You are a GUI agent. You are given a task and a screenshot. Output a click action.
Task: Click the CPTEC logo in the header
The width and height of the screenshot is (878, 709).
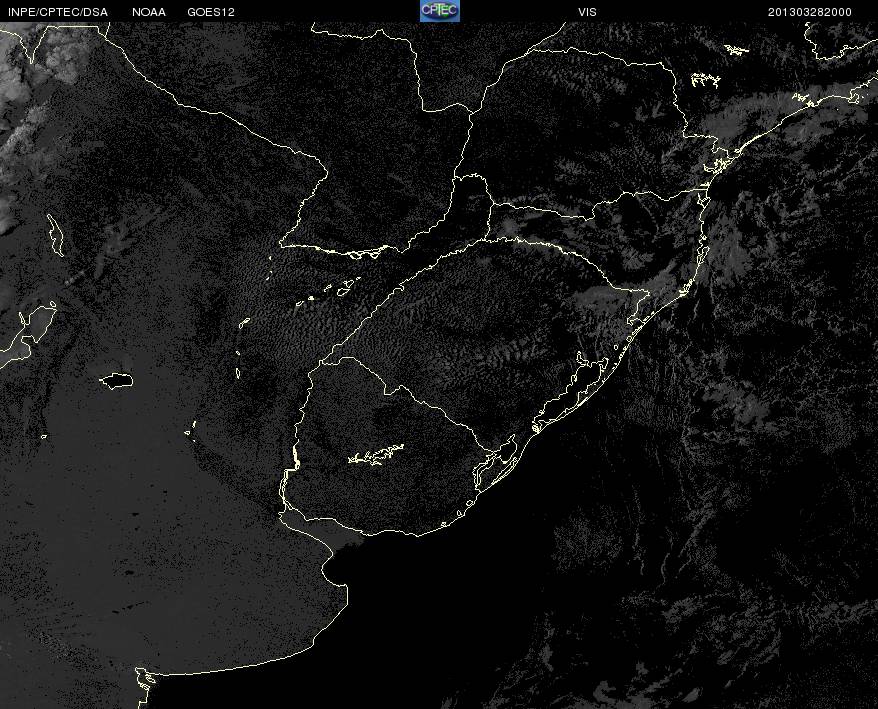440,11
